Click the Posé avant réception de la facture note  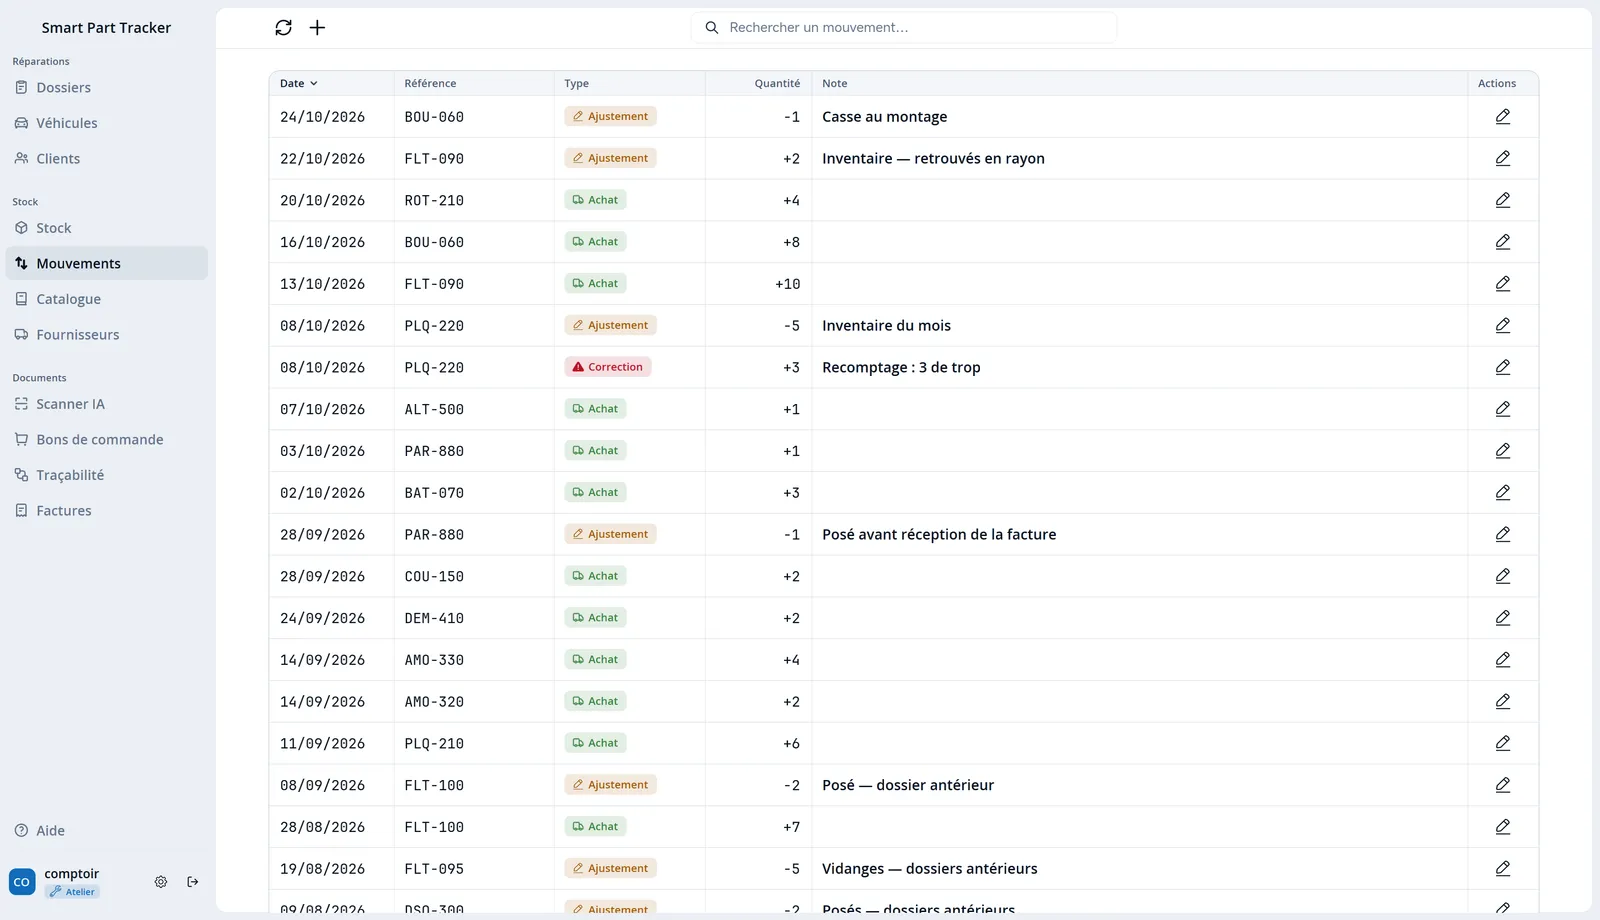click(x=939, y=535)
